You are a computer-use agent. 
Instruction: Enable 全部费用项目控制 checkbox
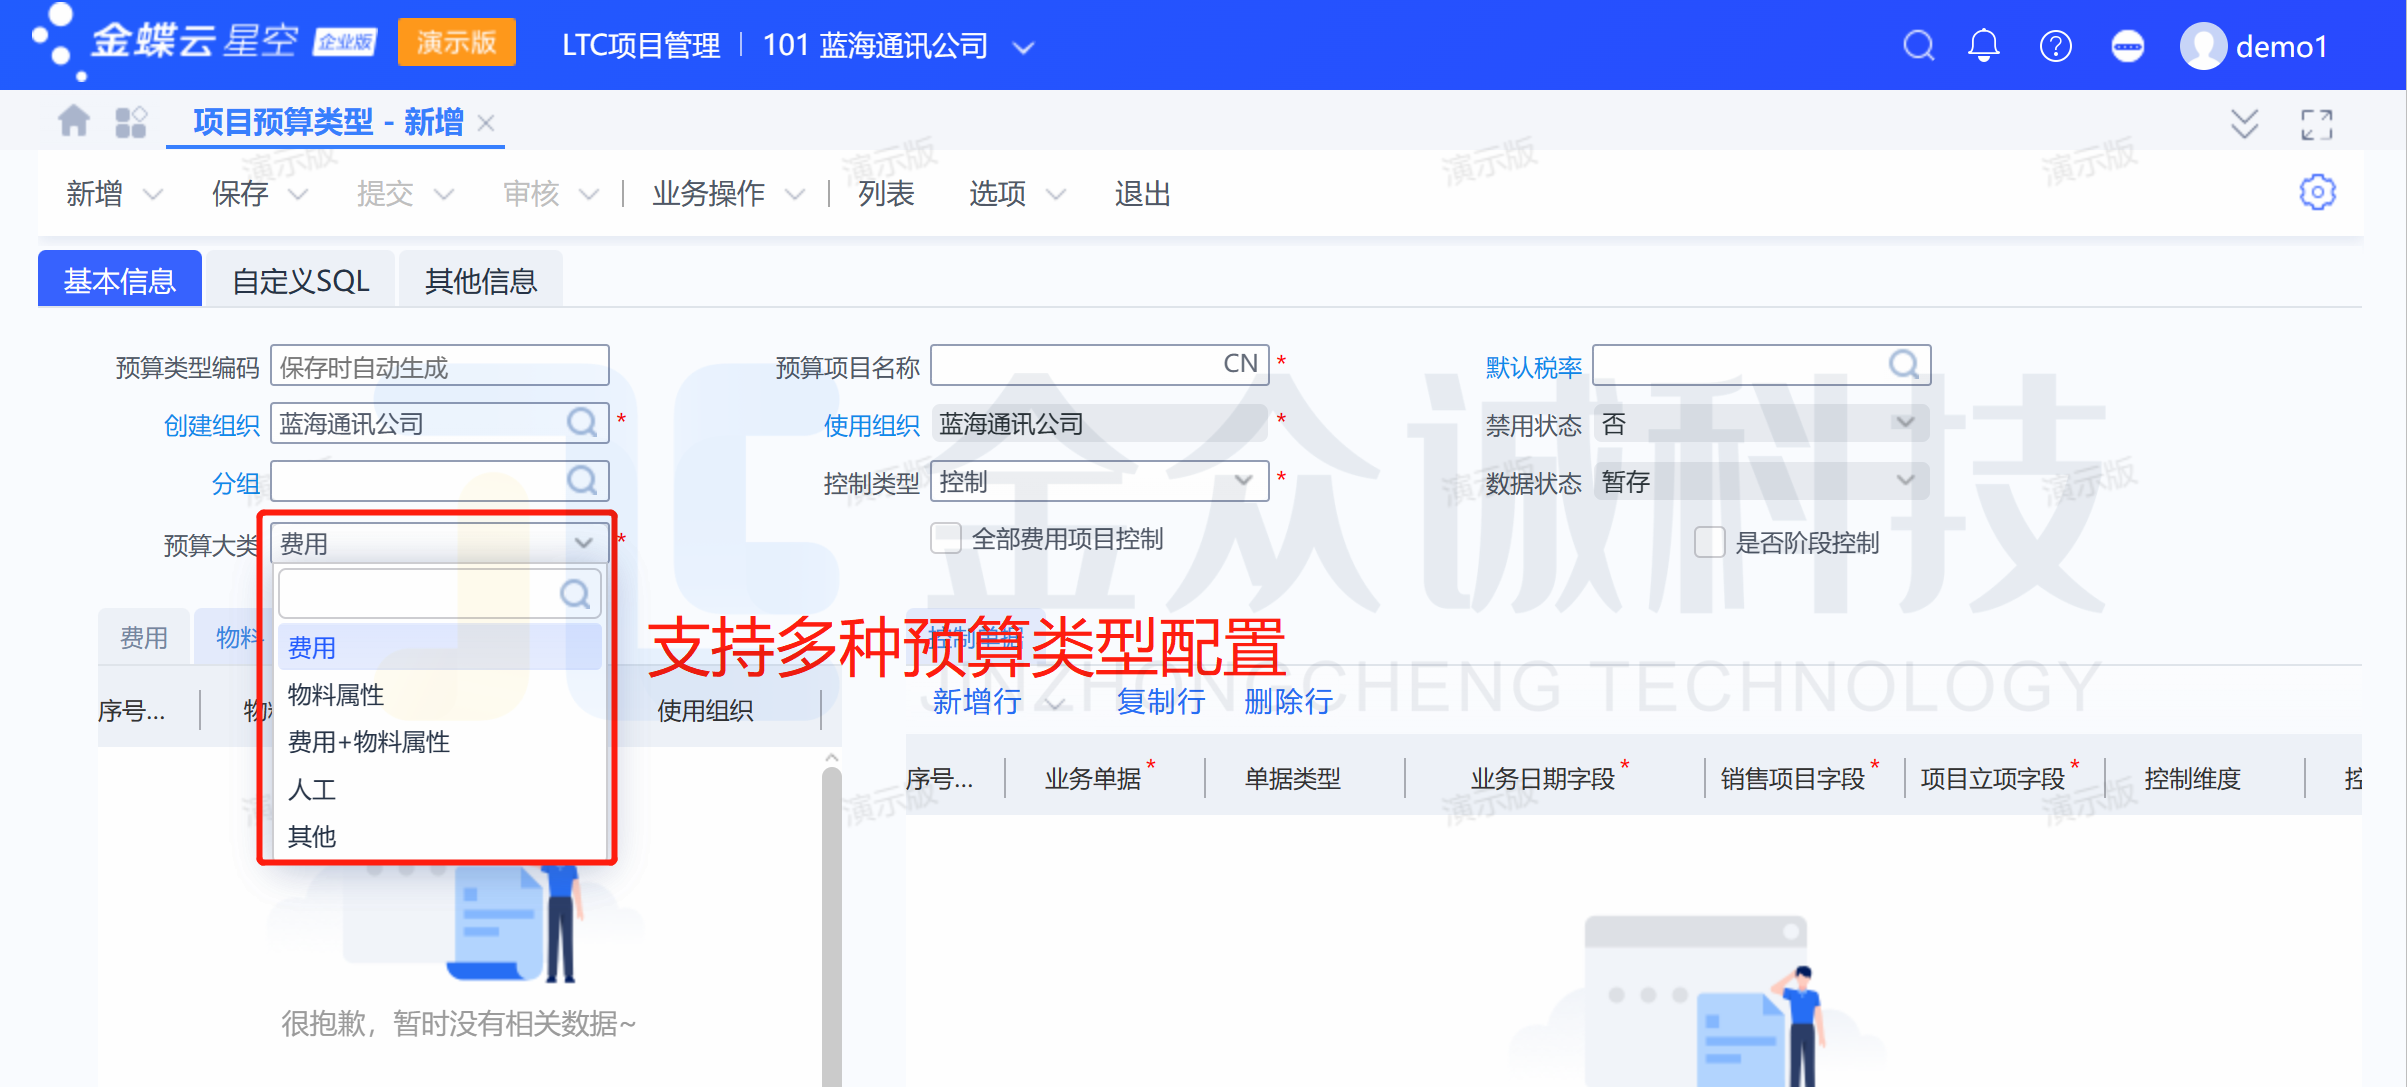[946, 539]
